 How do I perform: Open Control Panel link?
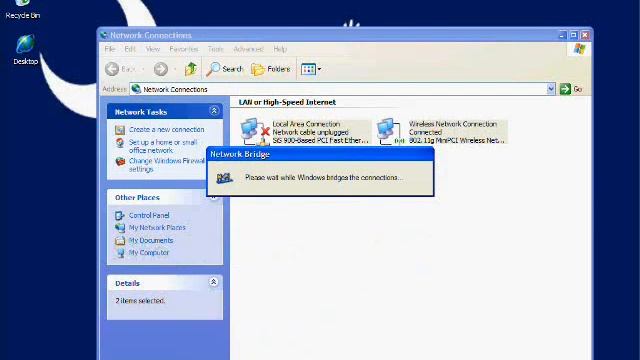pos(149,215)
